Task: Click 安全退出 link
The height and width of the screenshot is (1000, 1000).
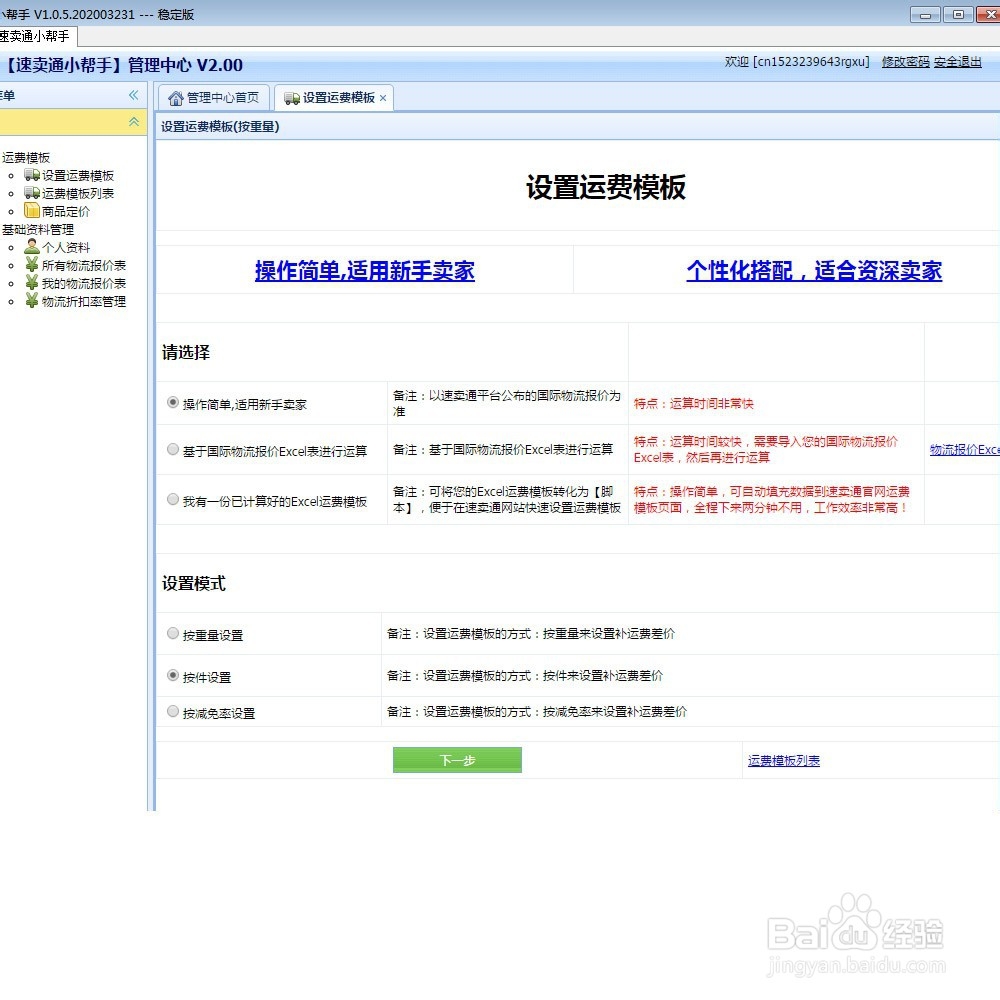Action: click(x=958, y=62)
